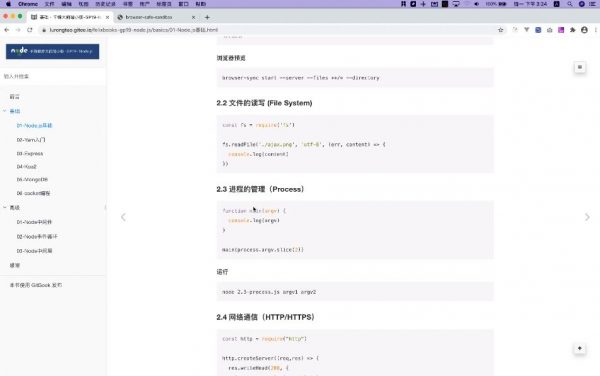The width and height of the screenshot is (600, 376).
Task: Click the sidebar search input field
Action: pyautogui.click(x=53, y=77)
